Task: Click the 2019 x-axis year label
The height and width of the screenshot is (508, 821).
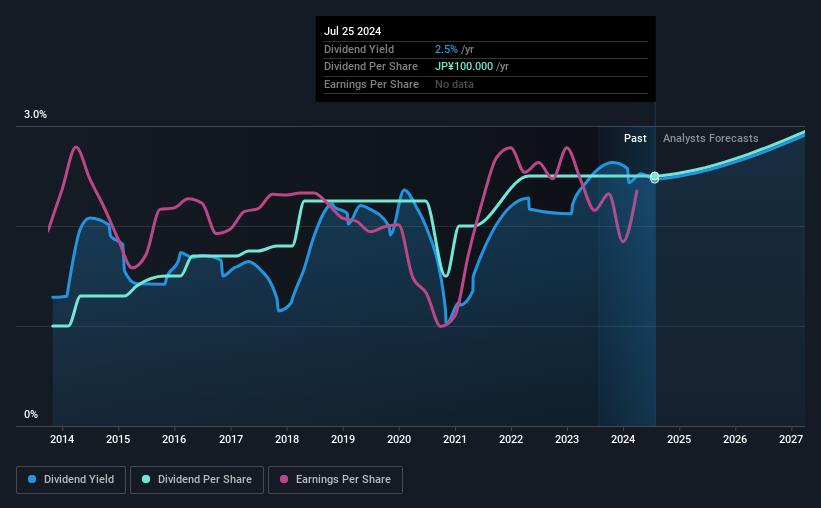Action: click(342, 439)
